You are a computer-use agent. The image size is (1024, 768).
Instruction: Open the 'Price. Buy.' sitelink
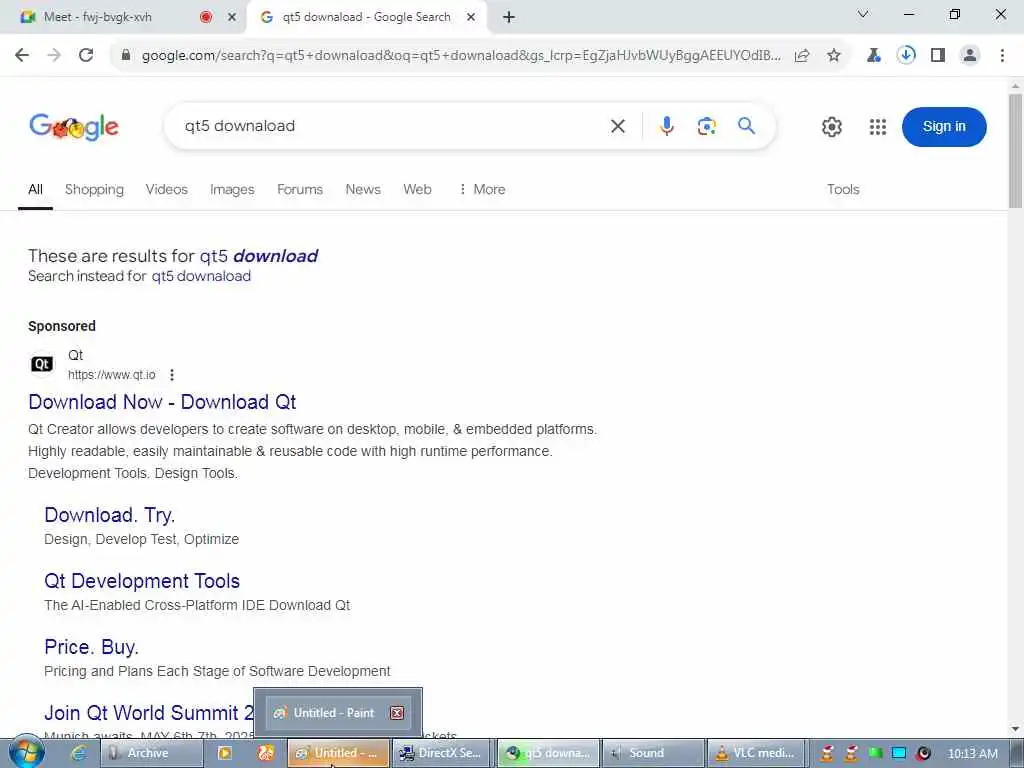point(91,647)
